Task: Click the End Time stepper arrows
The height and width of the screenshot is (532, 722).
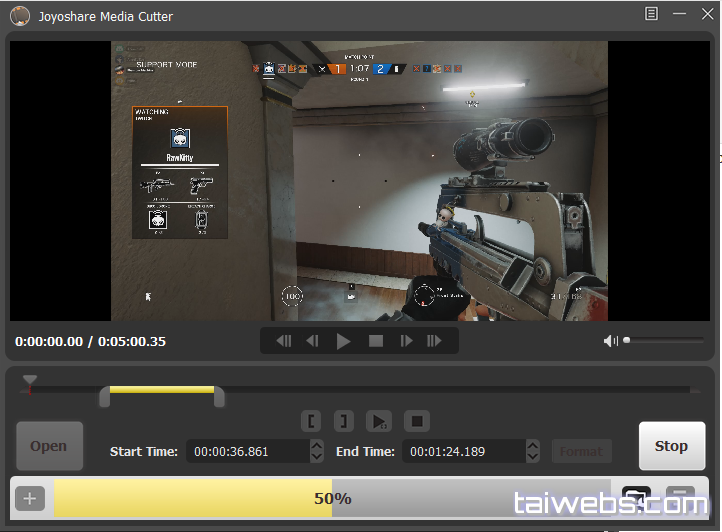Action: (533, 451)
